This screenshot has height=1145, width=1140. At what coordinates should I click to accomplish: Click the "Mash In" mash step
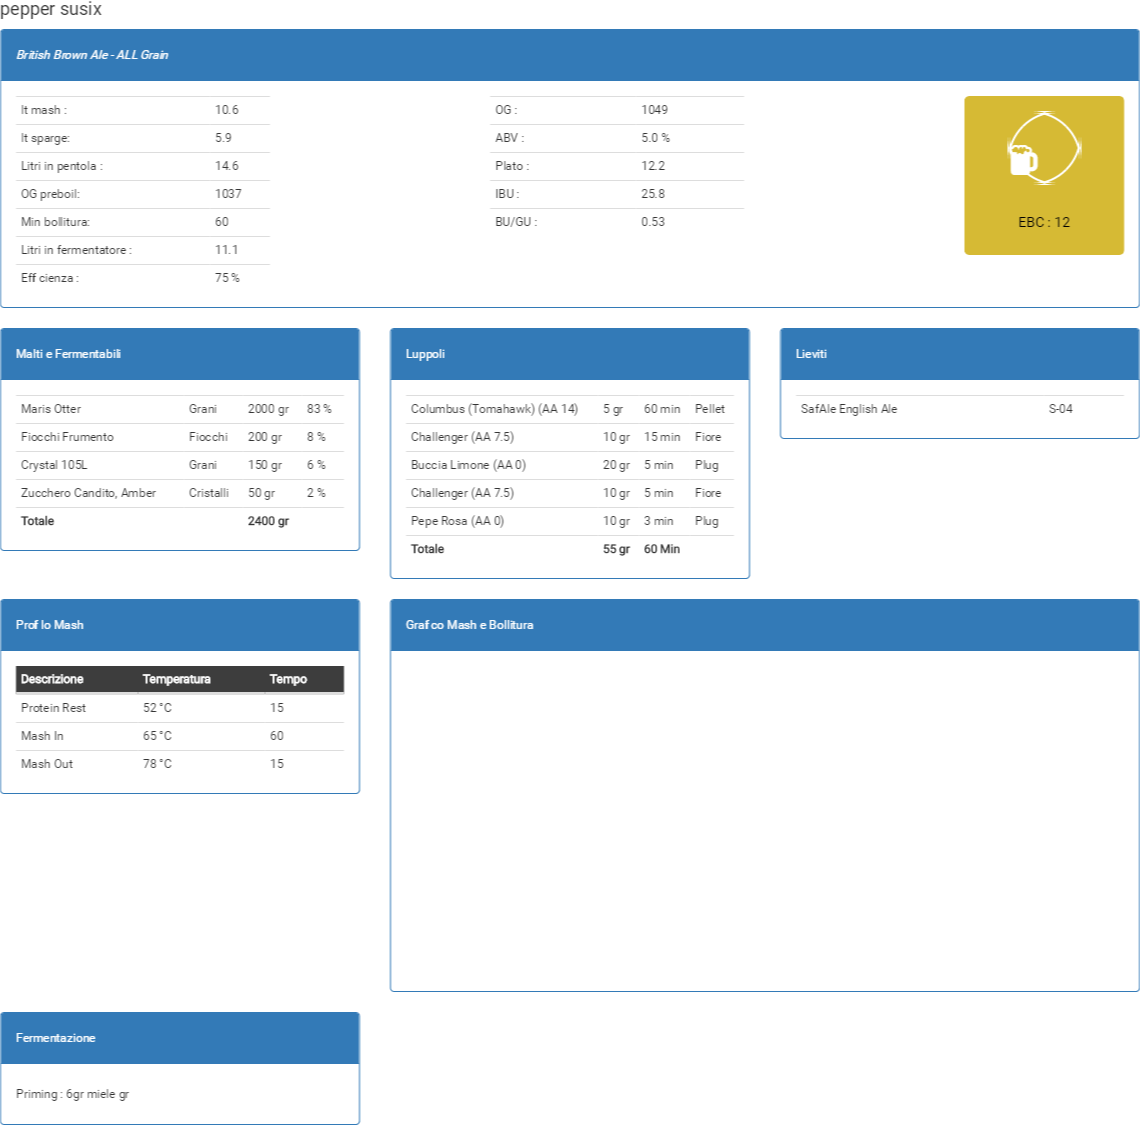[42, 736]
